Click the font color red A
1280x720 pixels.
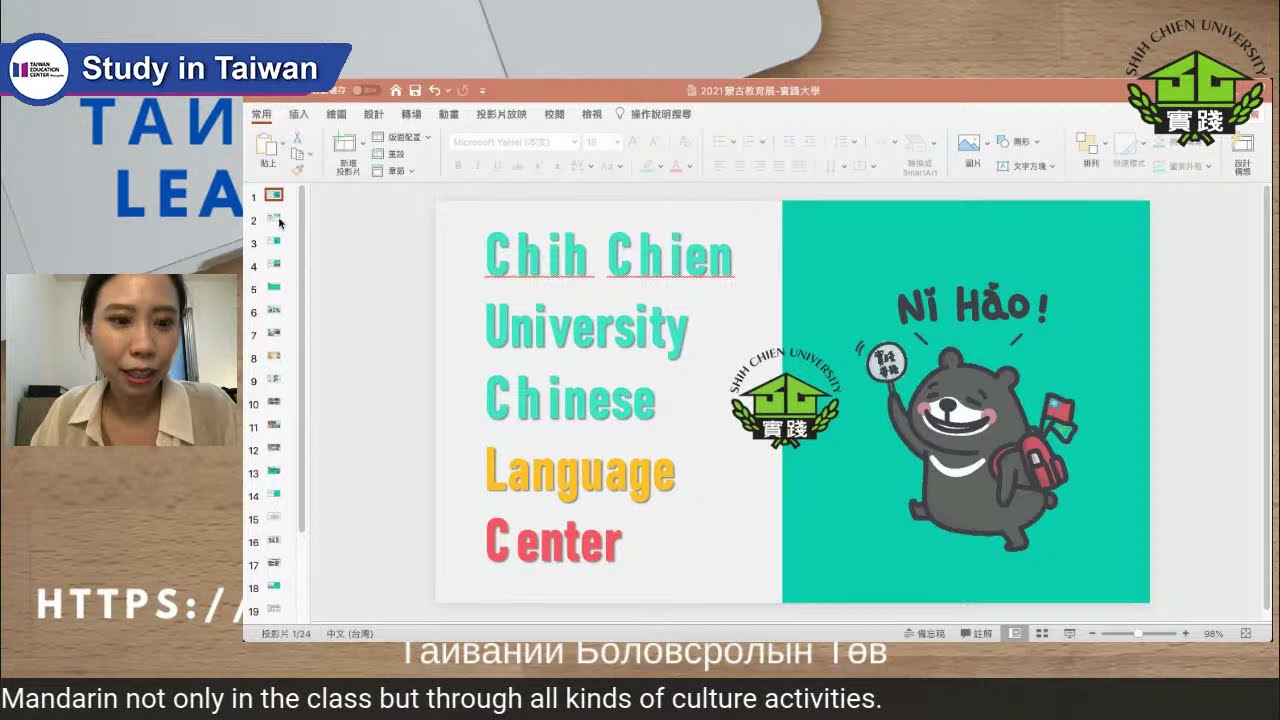(676, 166)
